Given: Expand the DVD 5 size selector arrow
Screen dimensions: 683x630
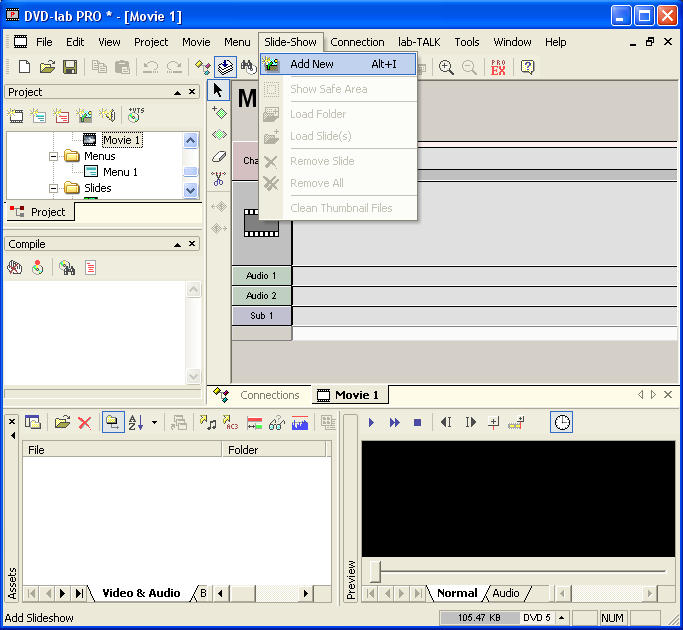Looking at the screenshot, I should pos(561,618).
